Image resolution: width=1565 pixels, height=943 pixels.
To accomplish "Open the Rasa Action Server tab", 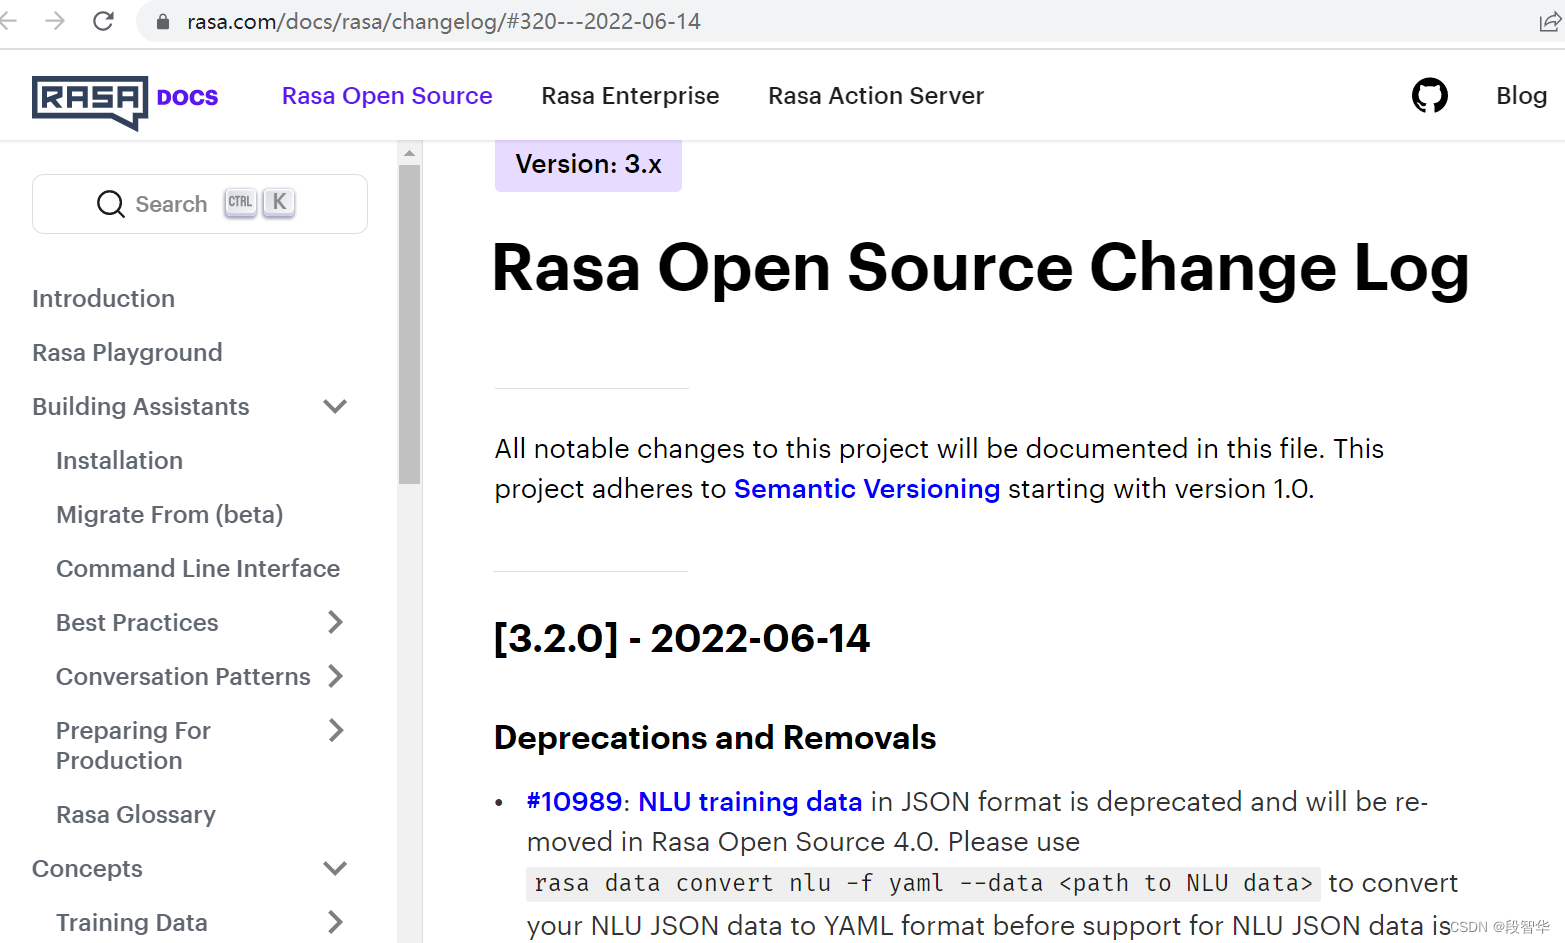I will [x=876, y=96].
